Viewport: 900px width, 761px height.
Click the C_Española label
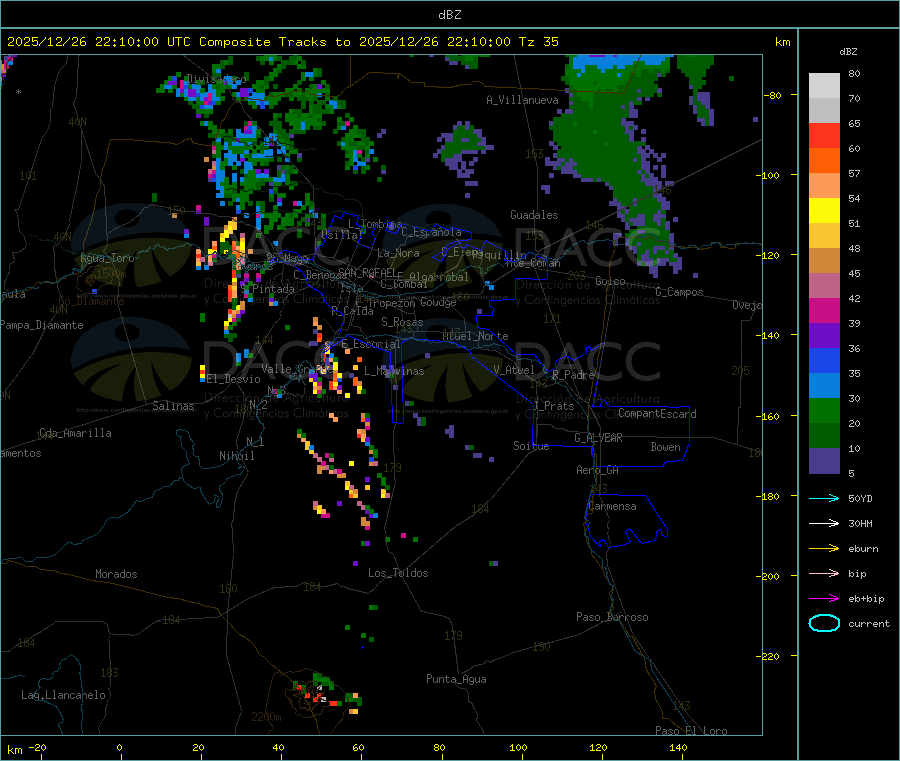[432, 232]
